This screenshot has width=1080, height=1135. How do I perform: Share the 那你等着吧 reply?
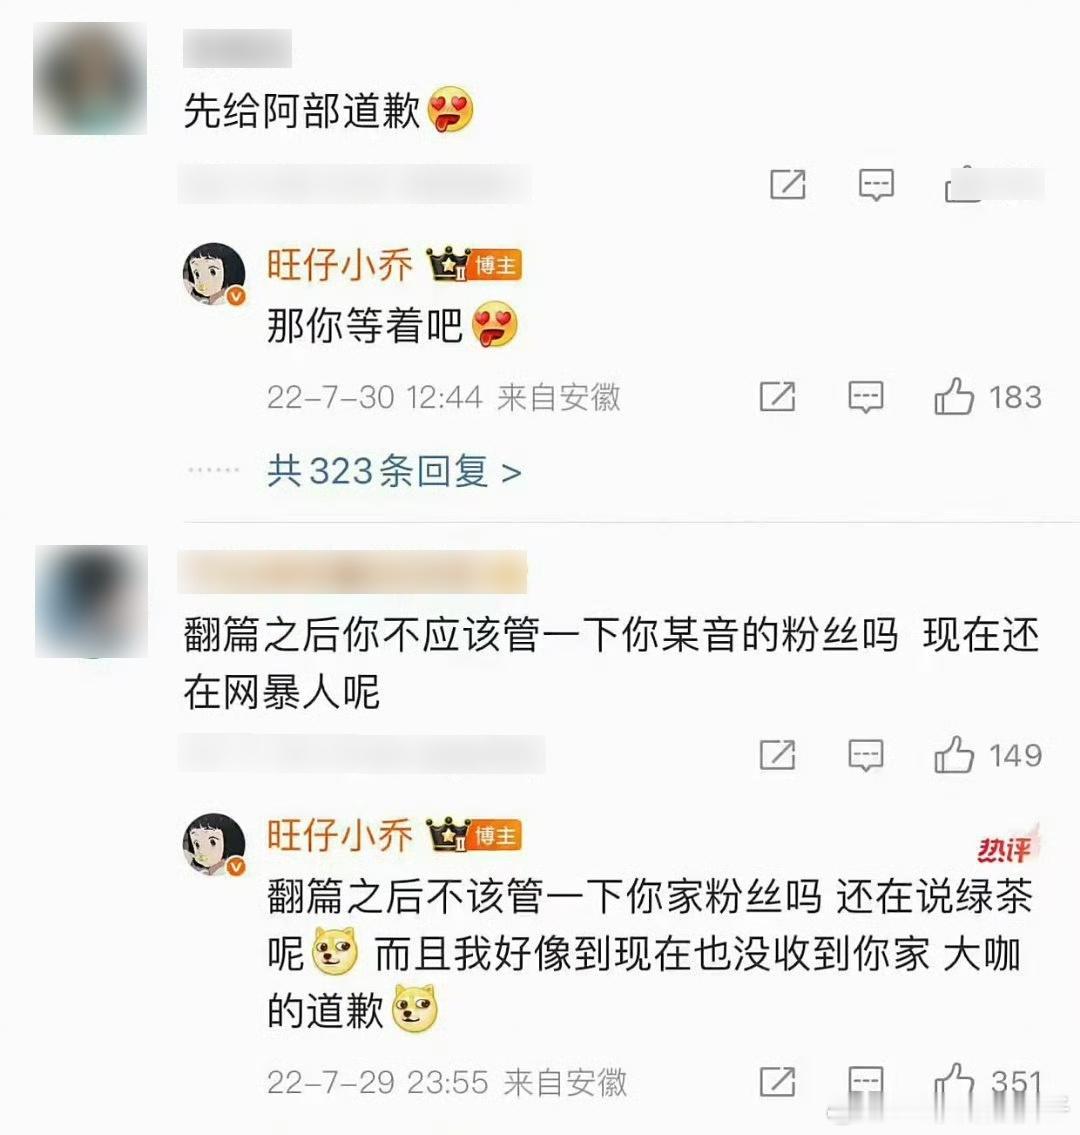click(777, 397)
